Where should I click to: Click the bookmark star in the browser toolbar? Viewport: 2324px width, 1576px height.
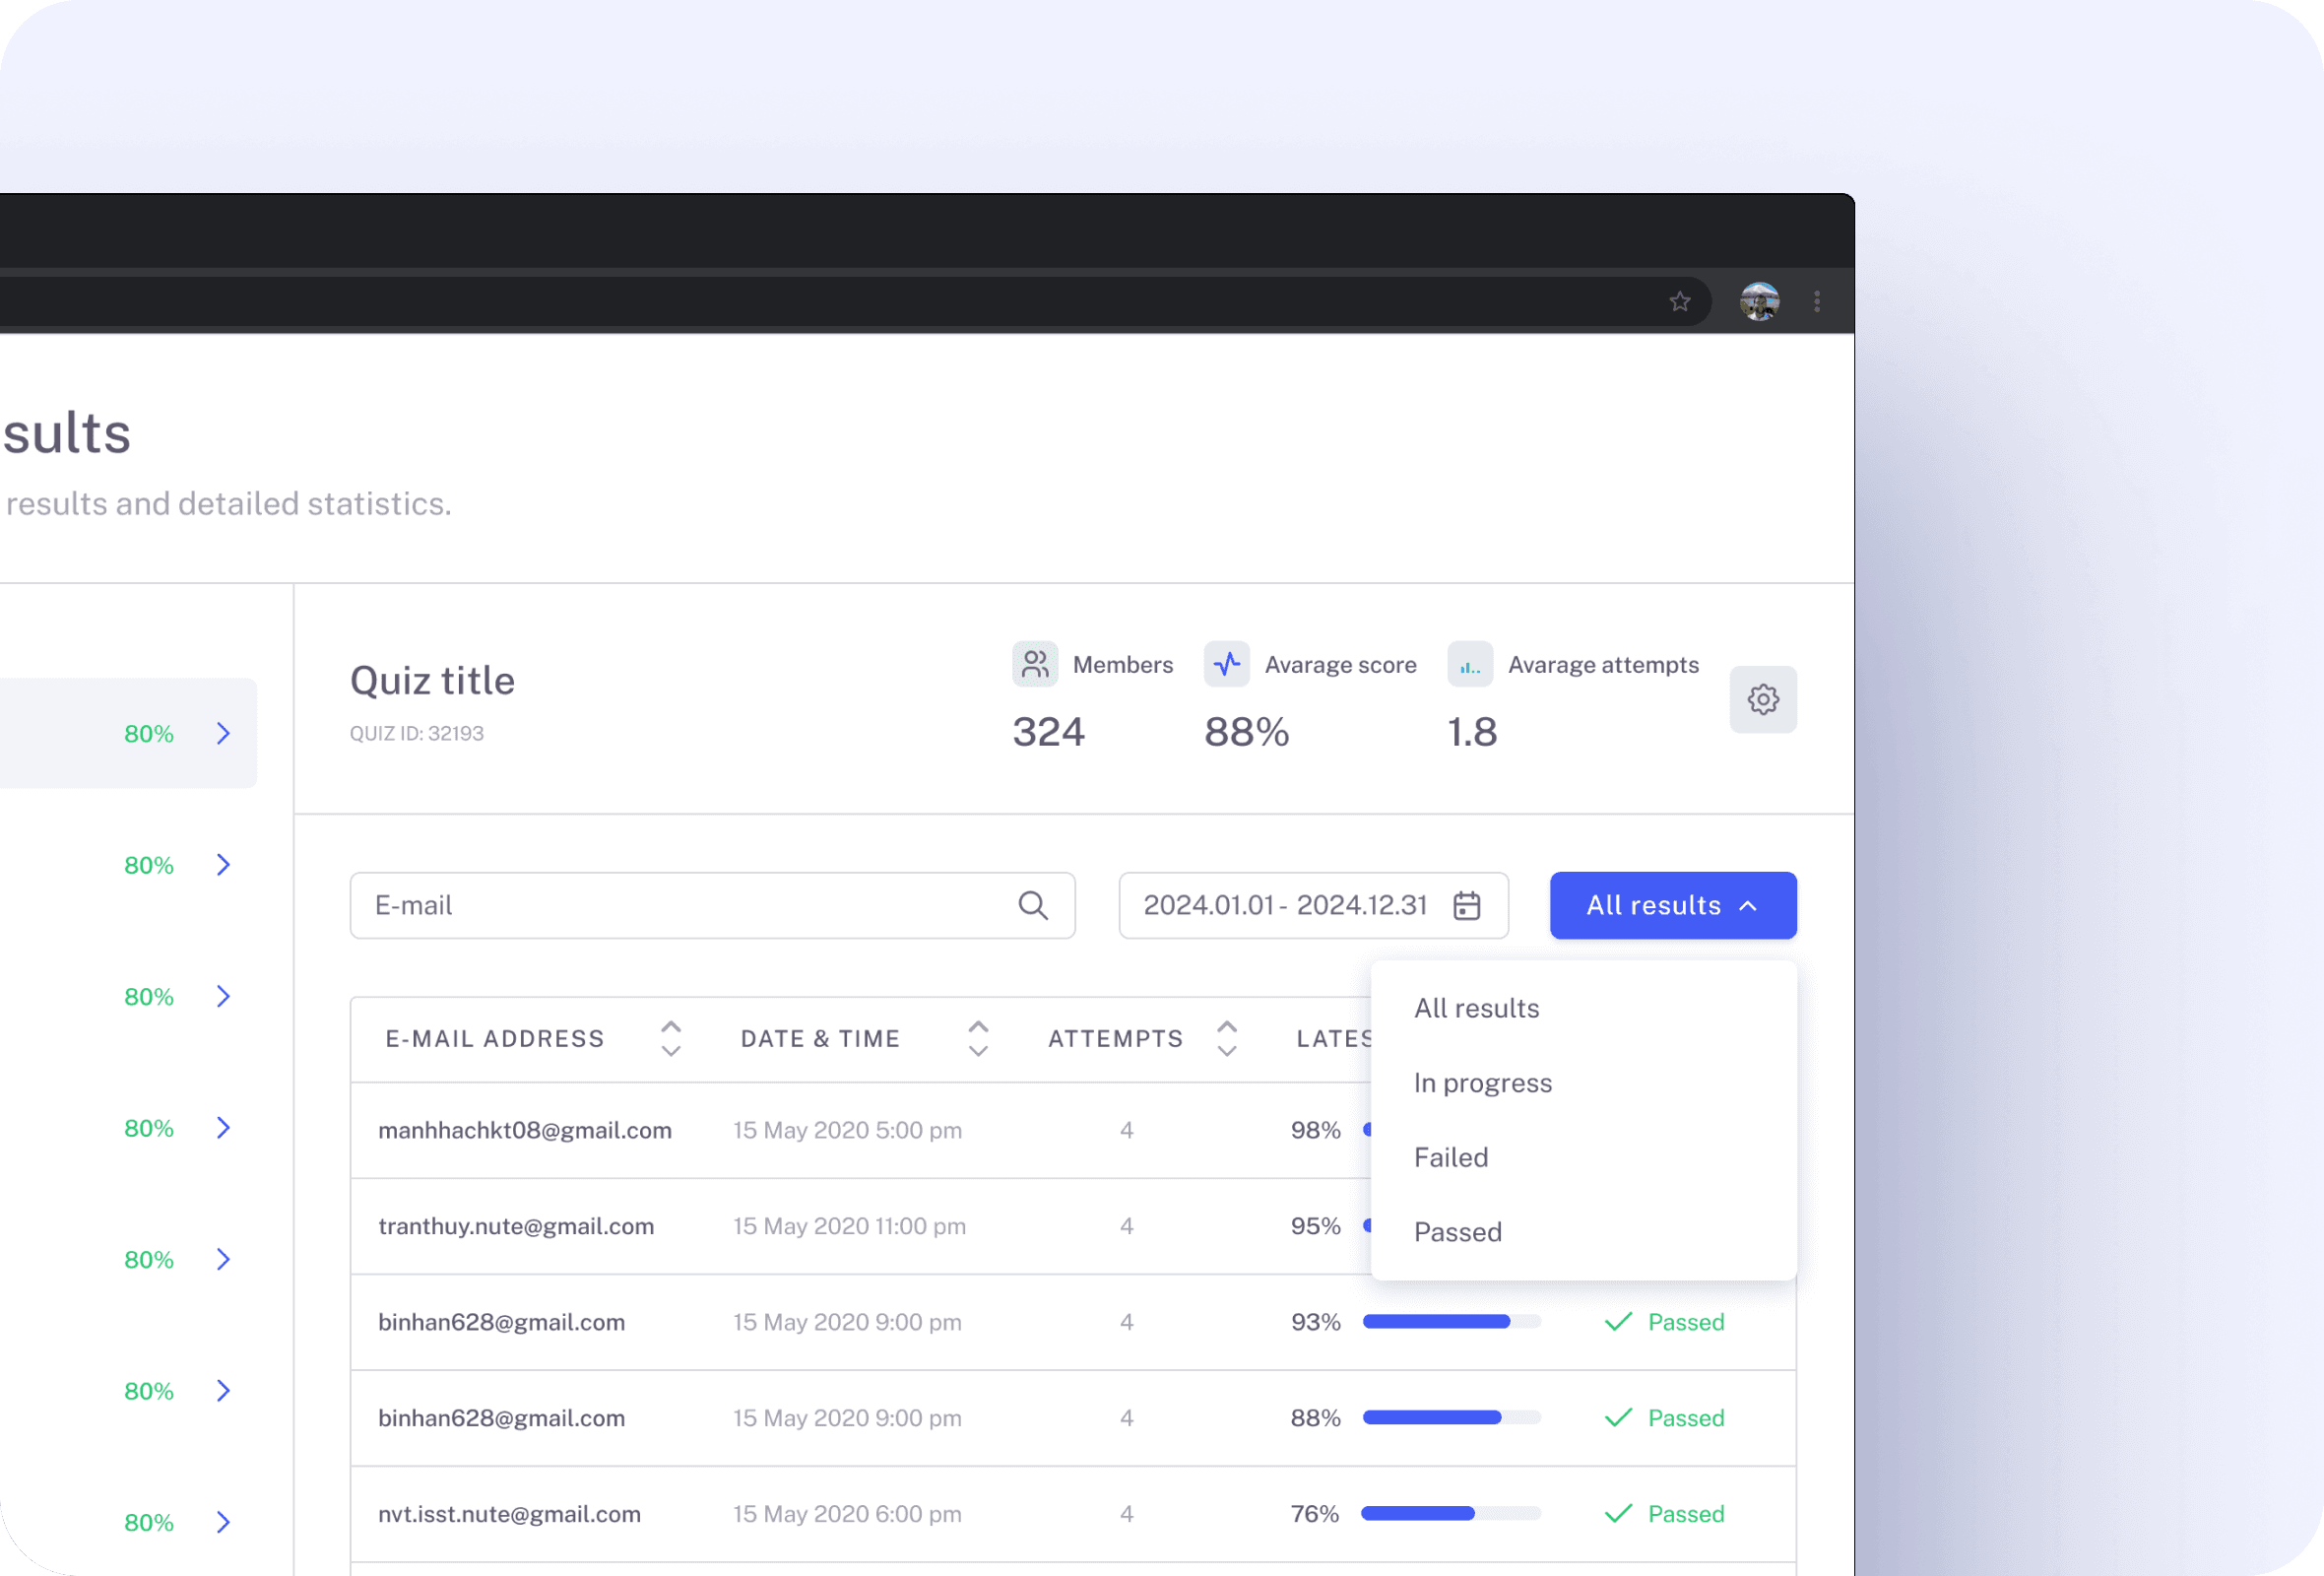1680,300
